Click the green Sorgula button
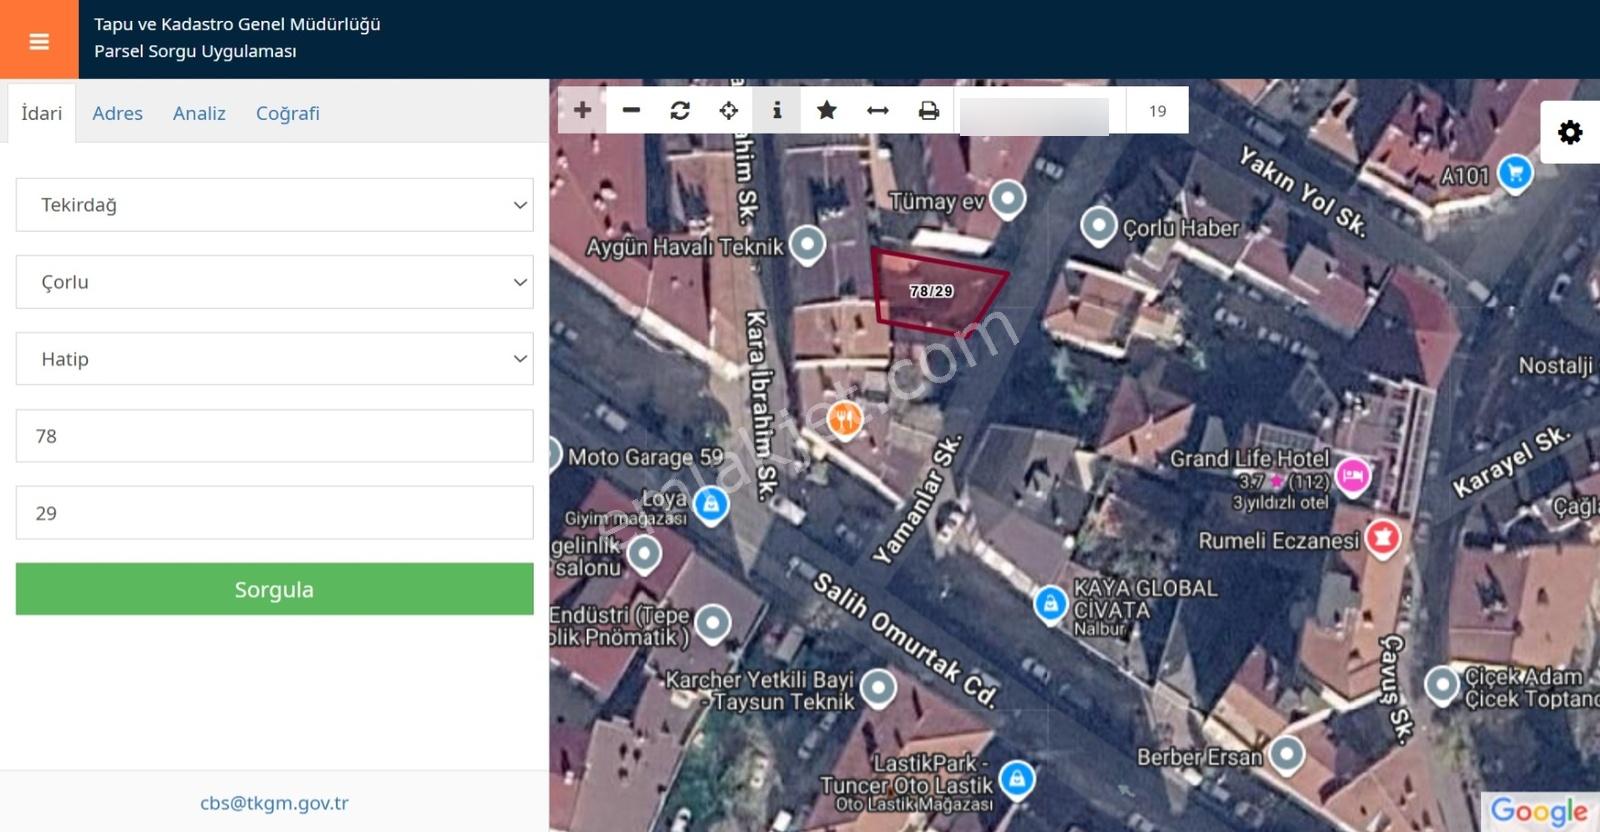The width and height of the screenshot is (1600, 832). click(x=274, y=589)
